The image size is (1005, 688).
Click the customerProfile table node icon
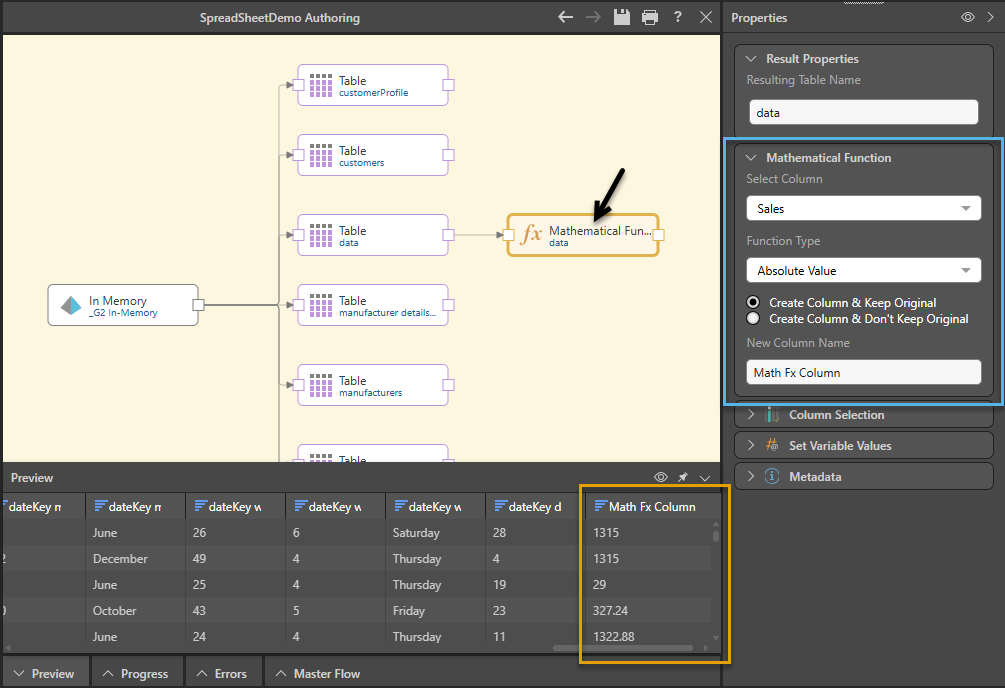[320, 85]
